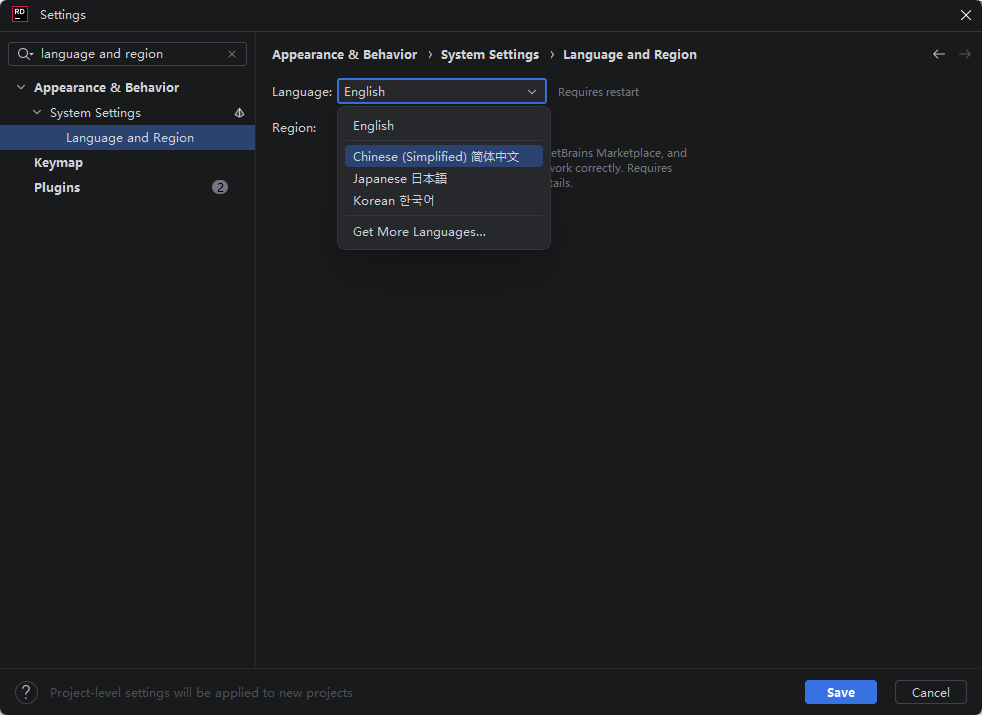Click the Requires restart hint text
The width and height of the screenshot is (982, 715).
pos(598,92)
